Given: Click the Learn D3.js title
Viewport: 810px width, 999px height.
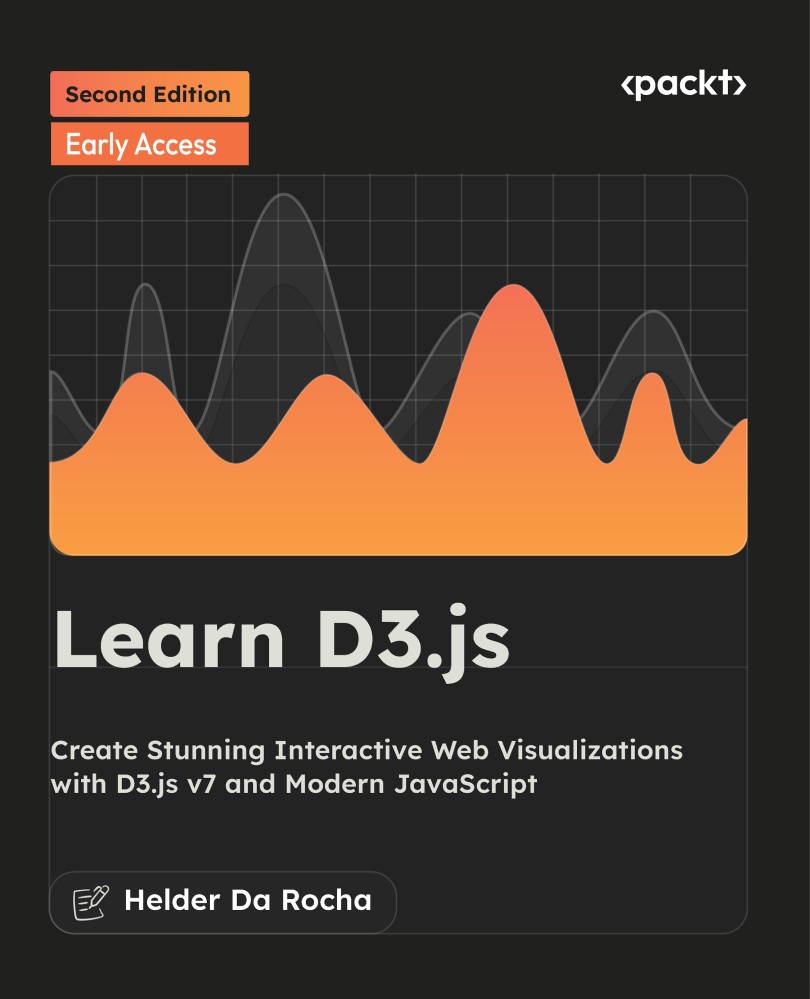Looking at the screenshot, I should coord(282,642).
